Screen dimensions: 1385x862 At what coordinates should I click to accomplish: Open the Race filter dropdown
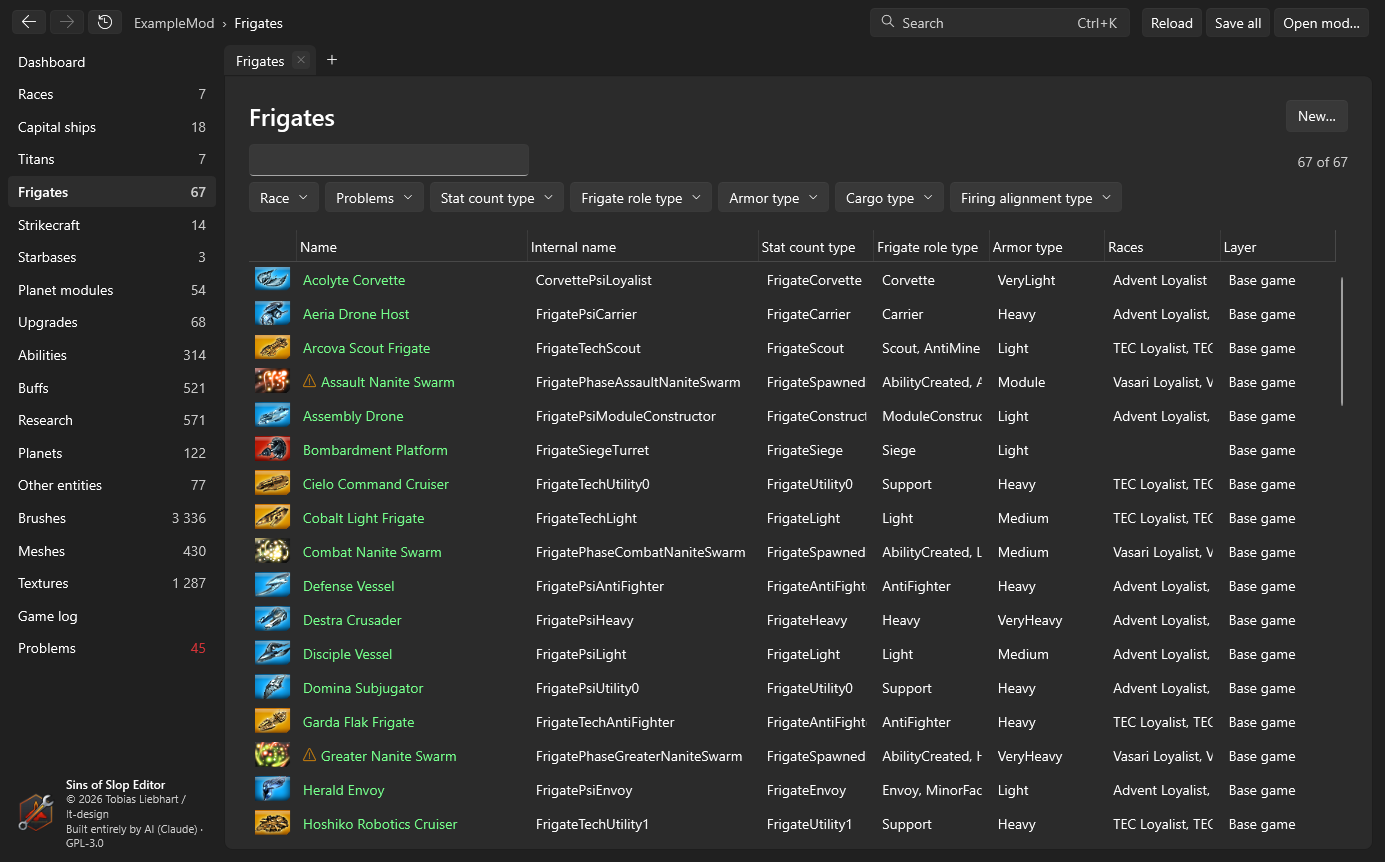click(x=284, y=198)
